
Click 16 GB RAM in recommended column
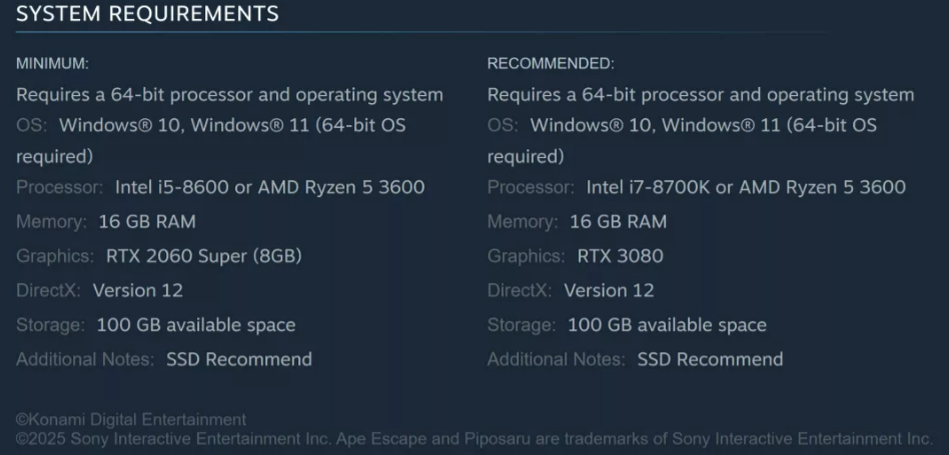tap(618, 221)
